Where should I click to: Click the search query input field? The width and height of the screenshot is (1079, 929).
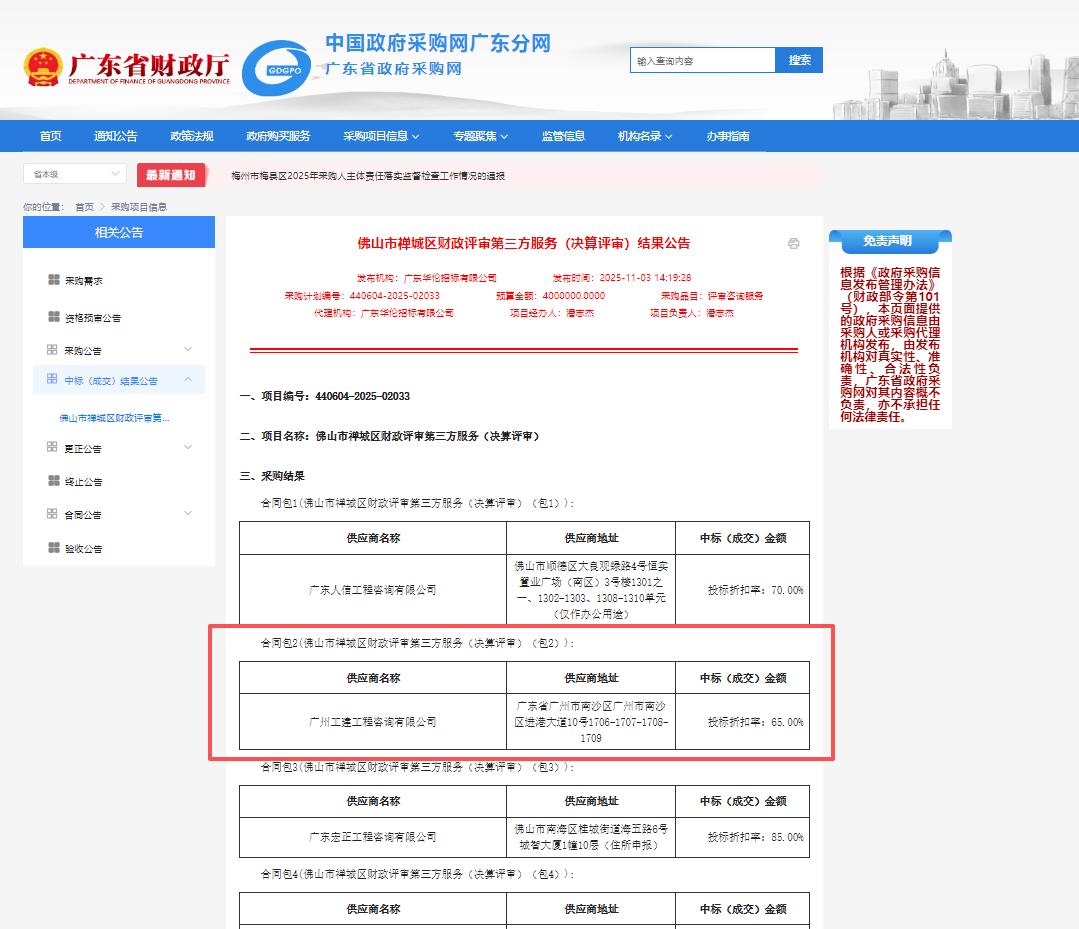pos(702,61)
